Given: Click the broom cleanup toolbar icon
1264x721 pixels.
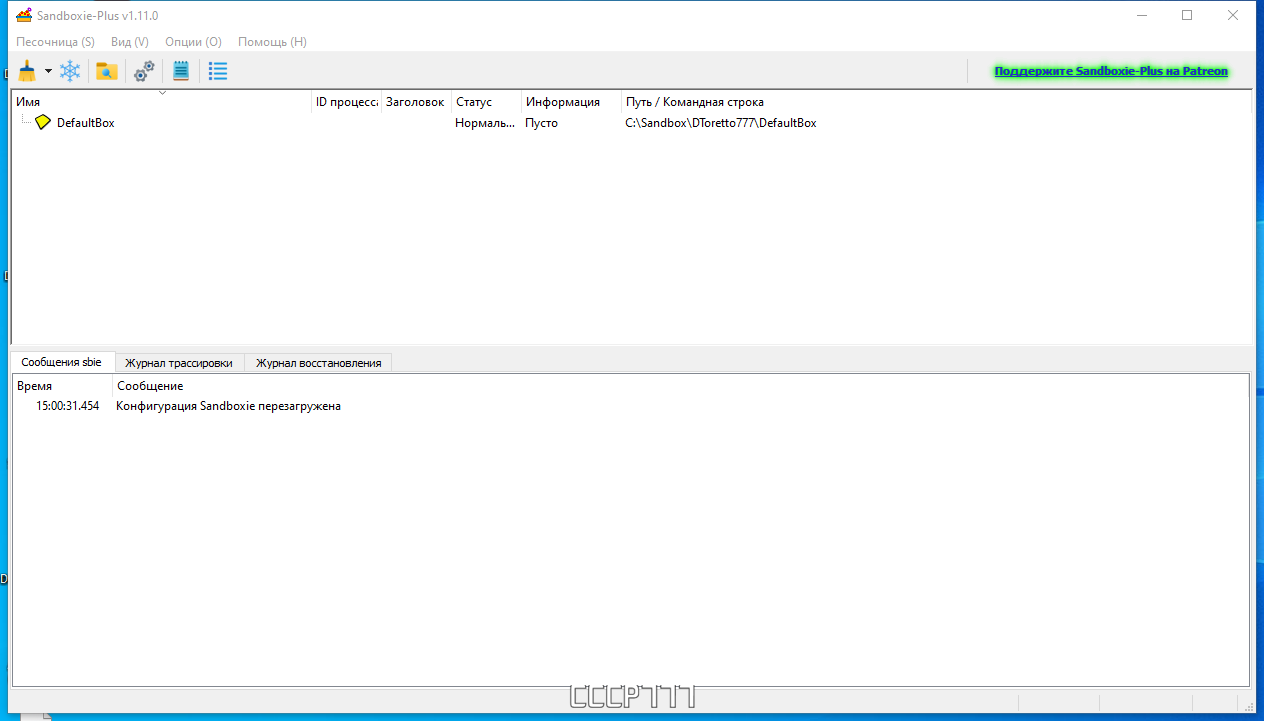Looking at the screenshot, I should pyautogui.click(x=27, y=71).
